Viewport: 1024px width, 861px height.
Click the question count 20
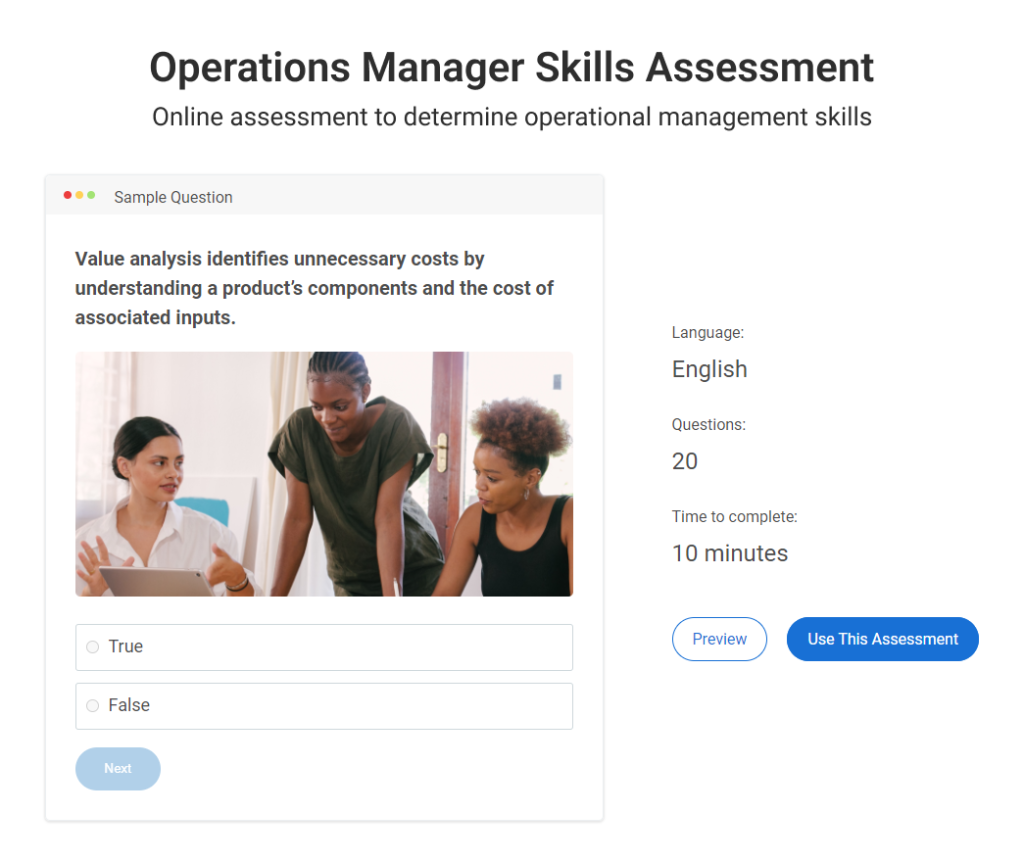tap(685, 461)
